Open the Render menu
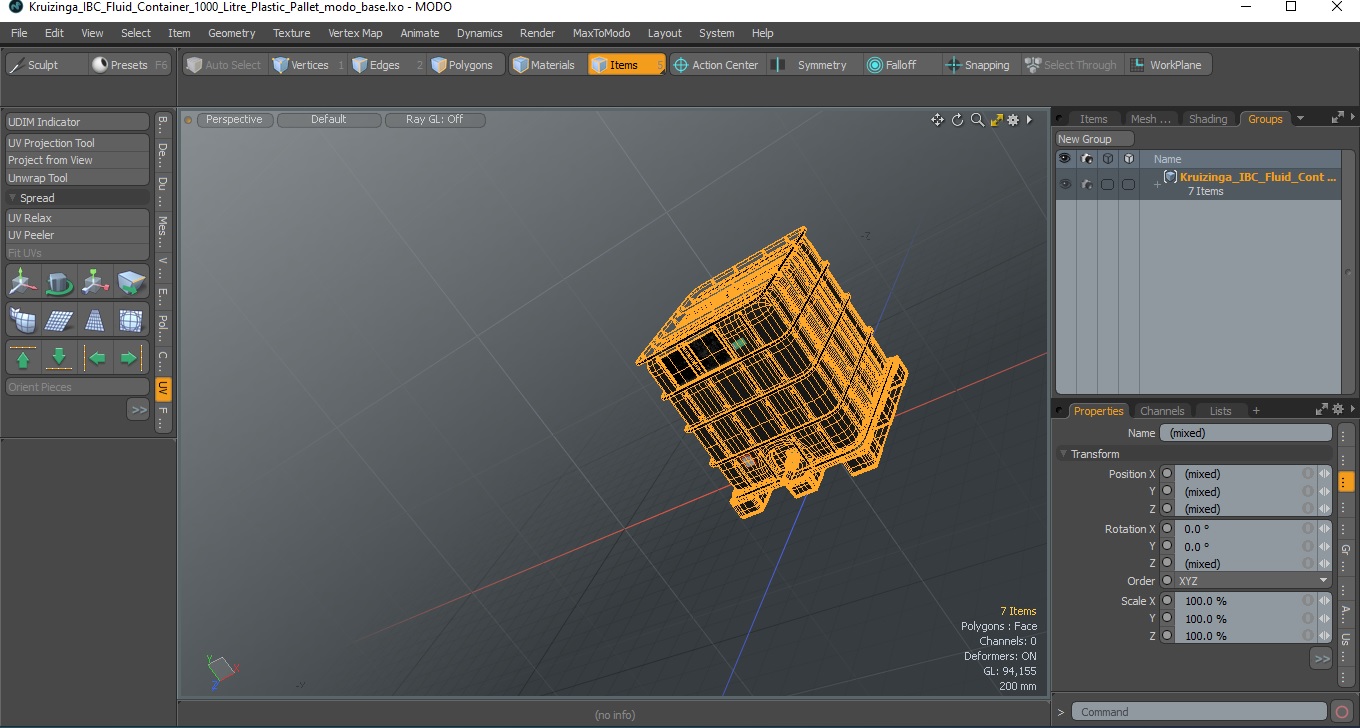Image resolution: width=1360 pixels, height=728 pixels. 537,33
